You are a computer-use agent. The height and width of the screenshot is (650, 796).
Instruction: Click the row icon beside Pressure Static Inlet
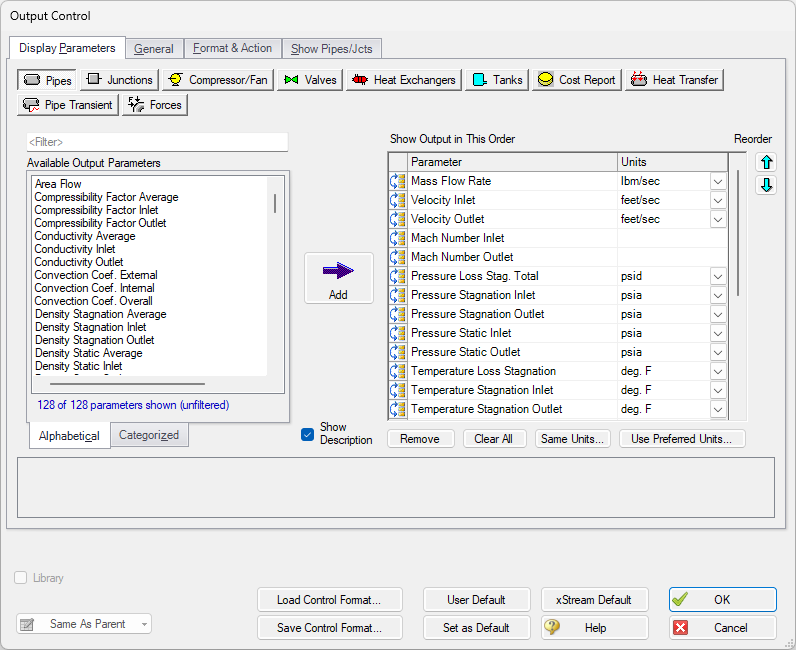(x=397, y=333)
